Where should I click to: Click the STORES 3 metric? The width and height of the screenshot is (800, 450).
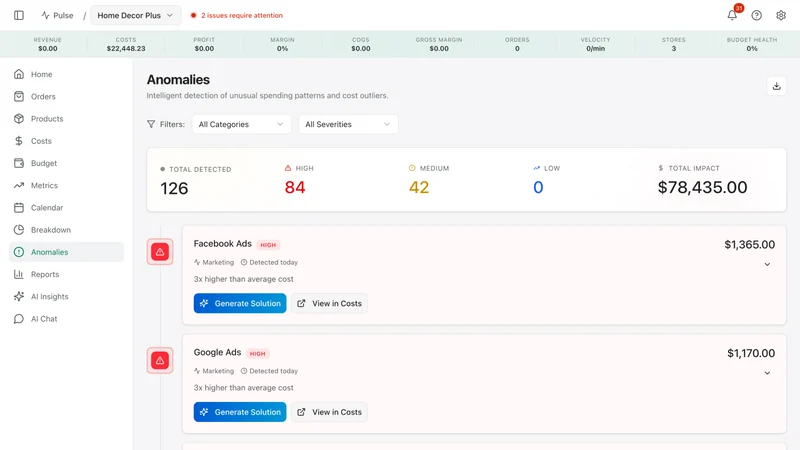click(673, 44)
